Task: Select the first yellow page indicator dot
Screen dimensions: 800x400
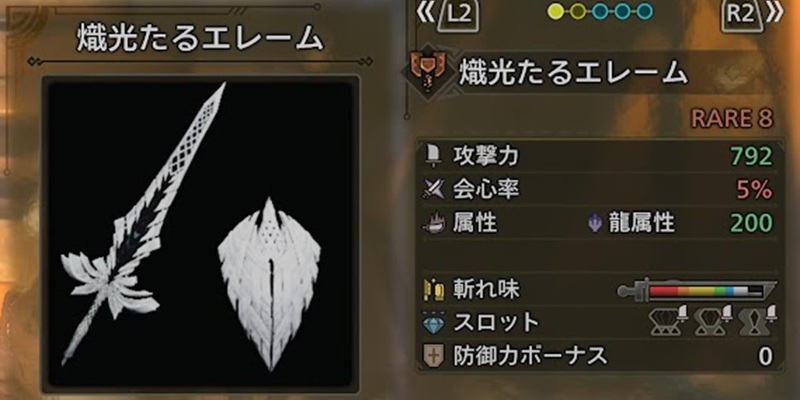Action: pos(556,11)
